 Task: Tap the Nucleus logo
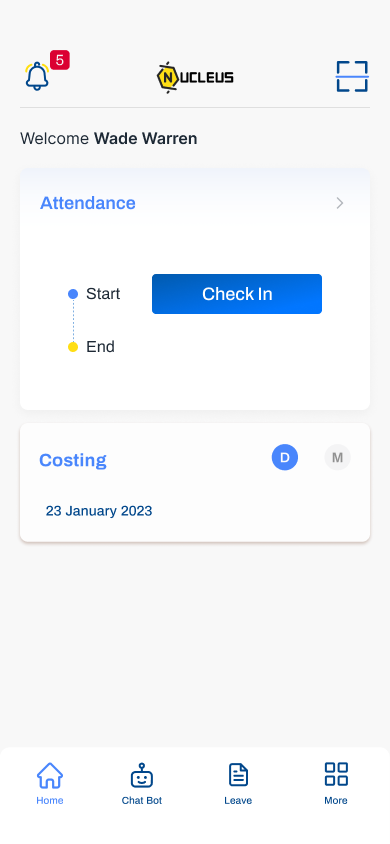point(195,78)
